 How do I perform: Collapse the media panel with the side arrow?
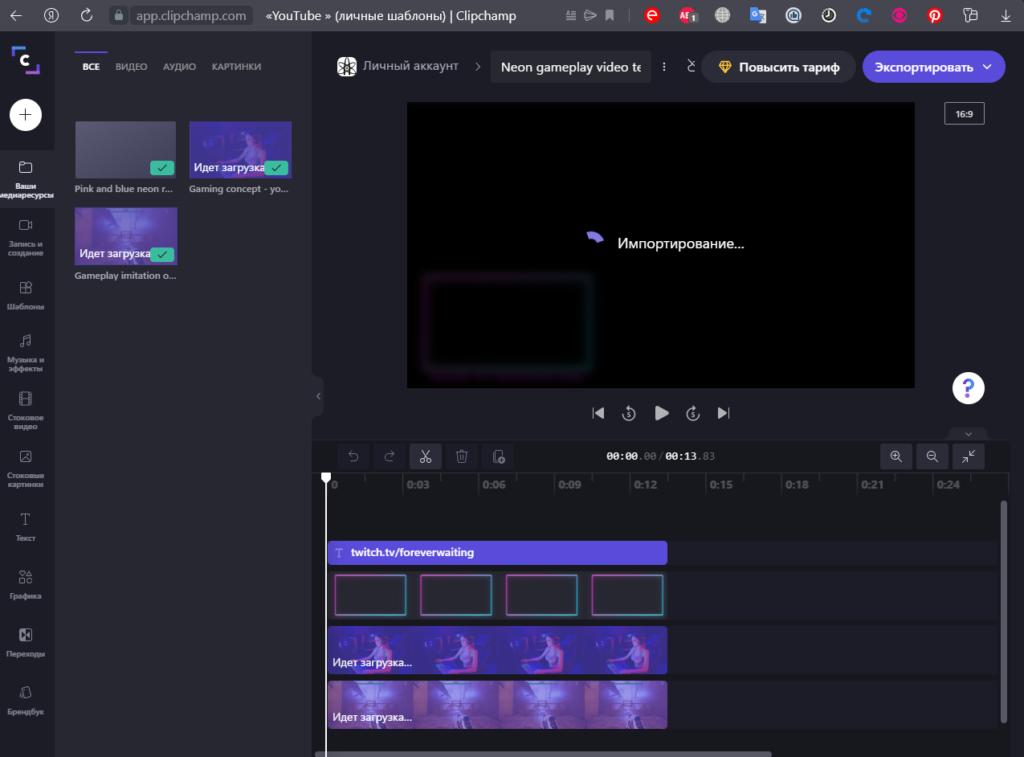click(x=318, y=396)
